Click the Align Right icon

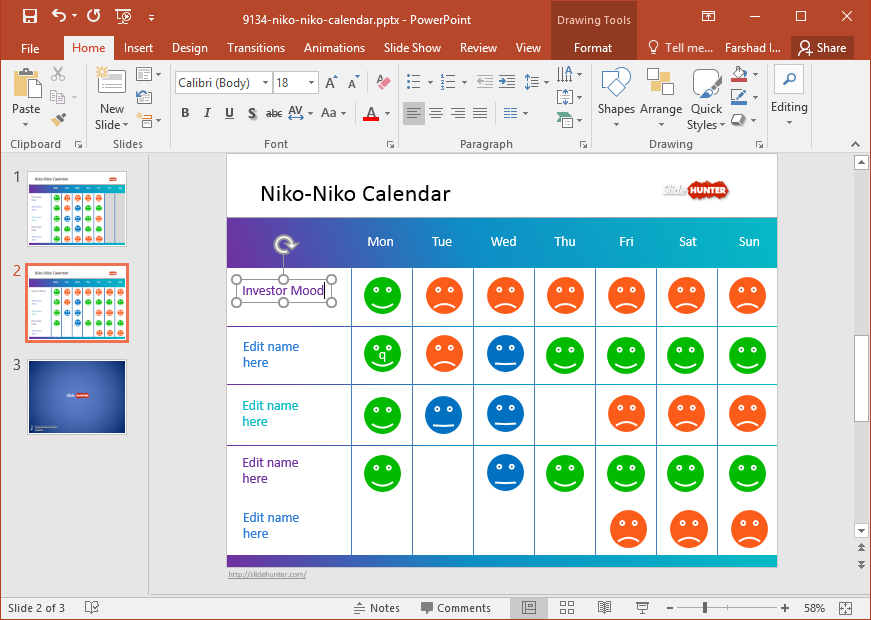[x=457, y=113]
